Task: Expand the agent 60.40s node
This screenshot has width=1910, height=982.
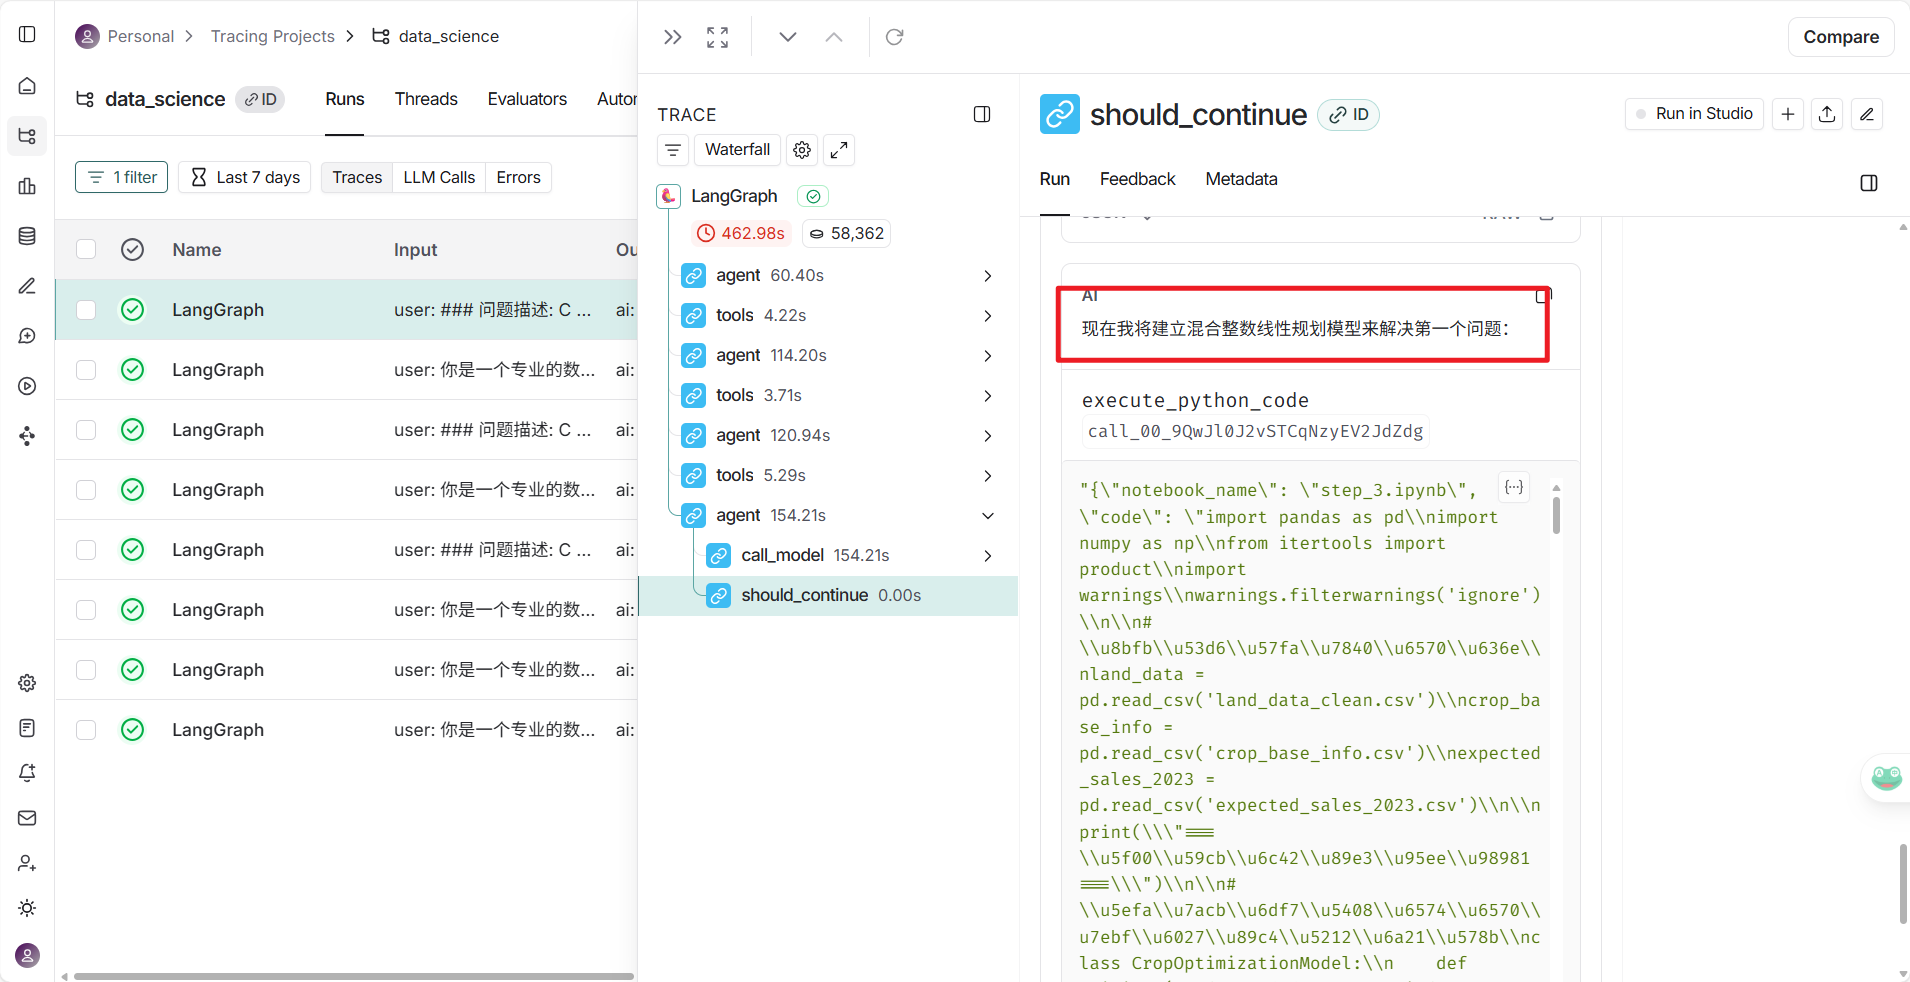Action: (988, 276)
